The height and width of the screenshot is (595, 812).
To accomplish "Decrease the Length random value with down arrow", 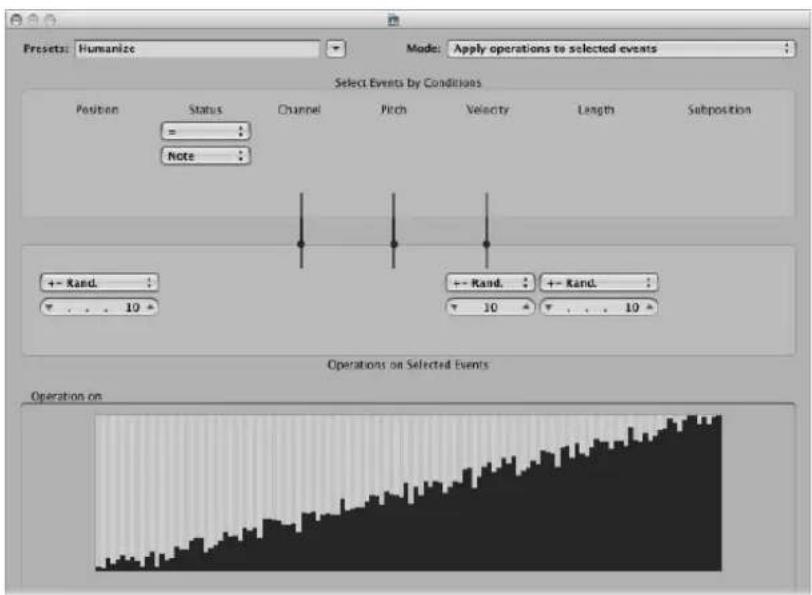I will (x=548, y=308).
